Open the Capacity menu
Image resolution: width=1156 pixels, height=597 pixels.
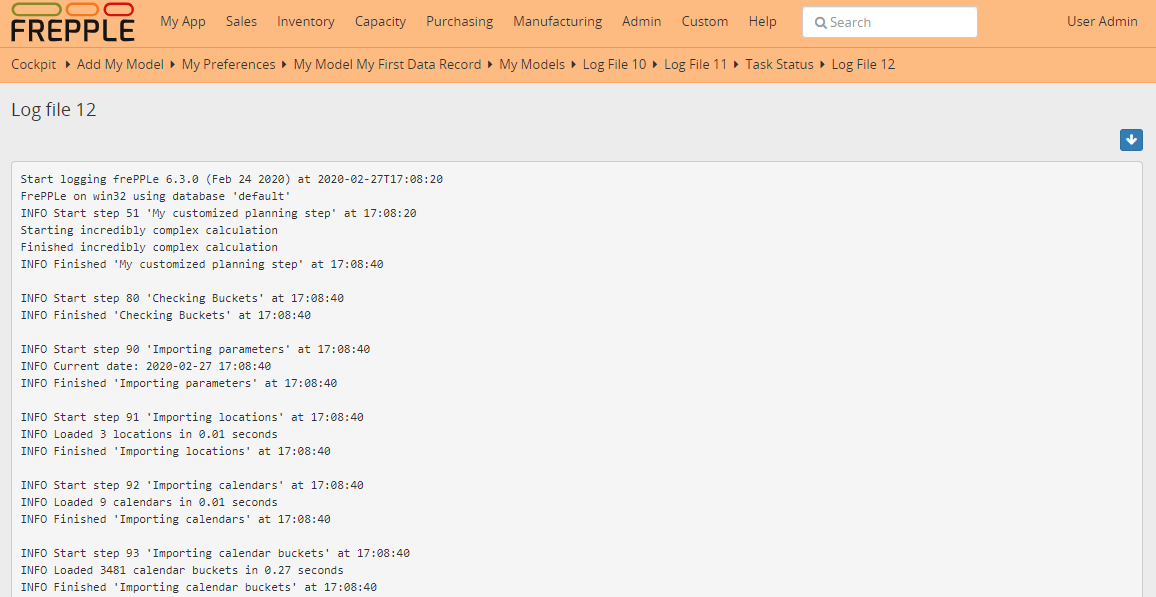coord(380,21)
